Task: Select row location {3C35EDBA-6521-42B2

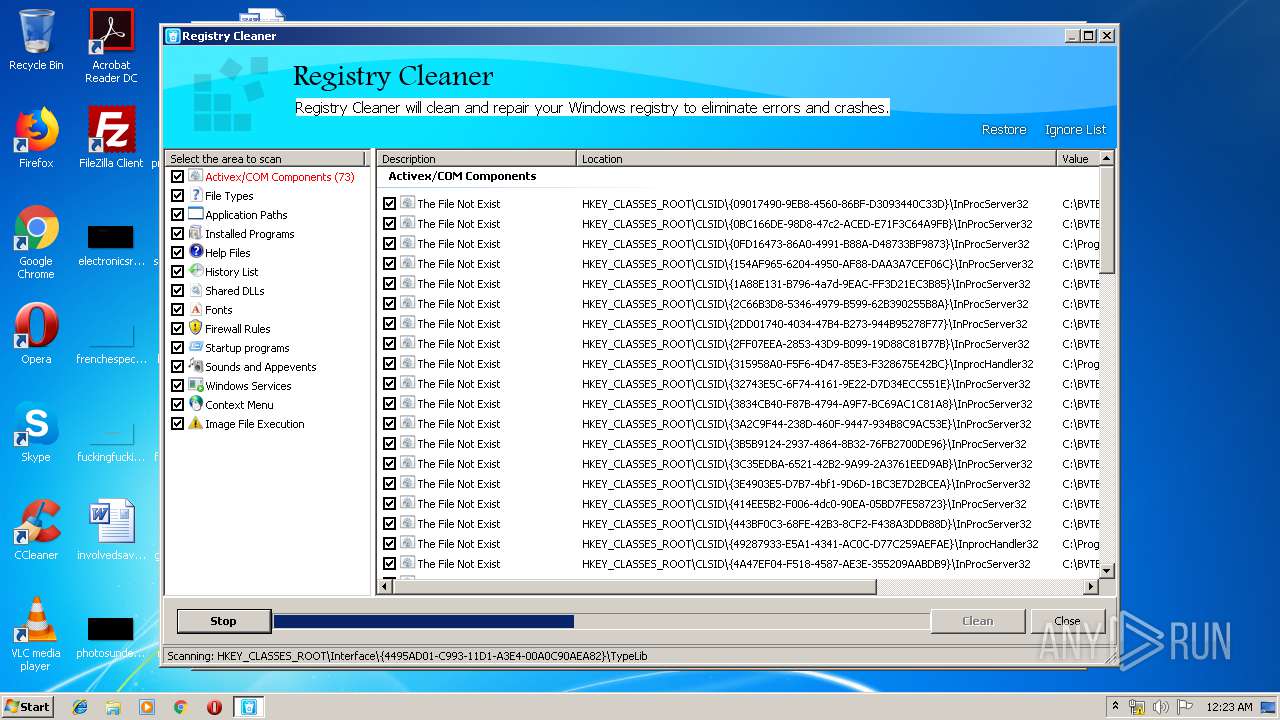Action: pyautogui.click(x=807, y=464)
